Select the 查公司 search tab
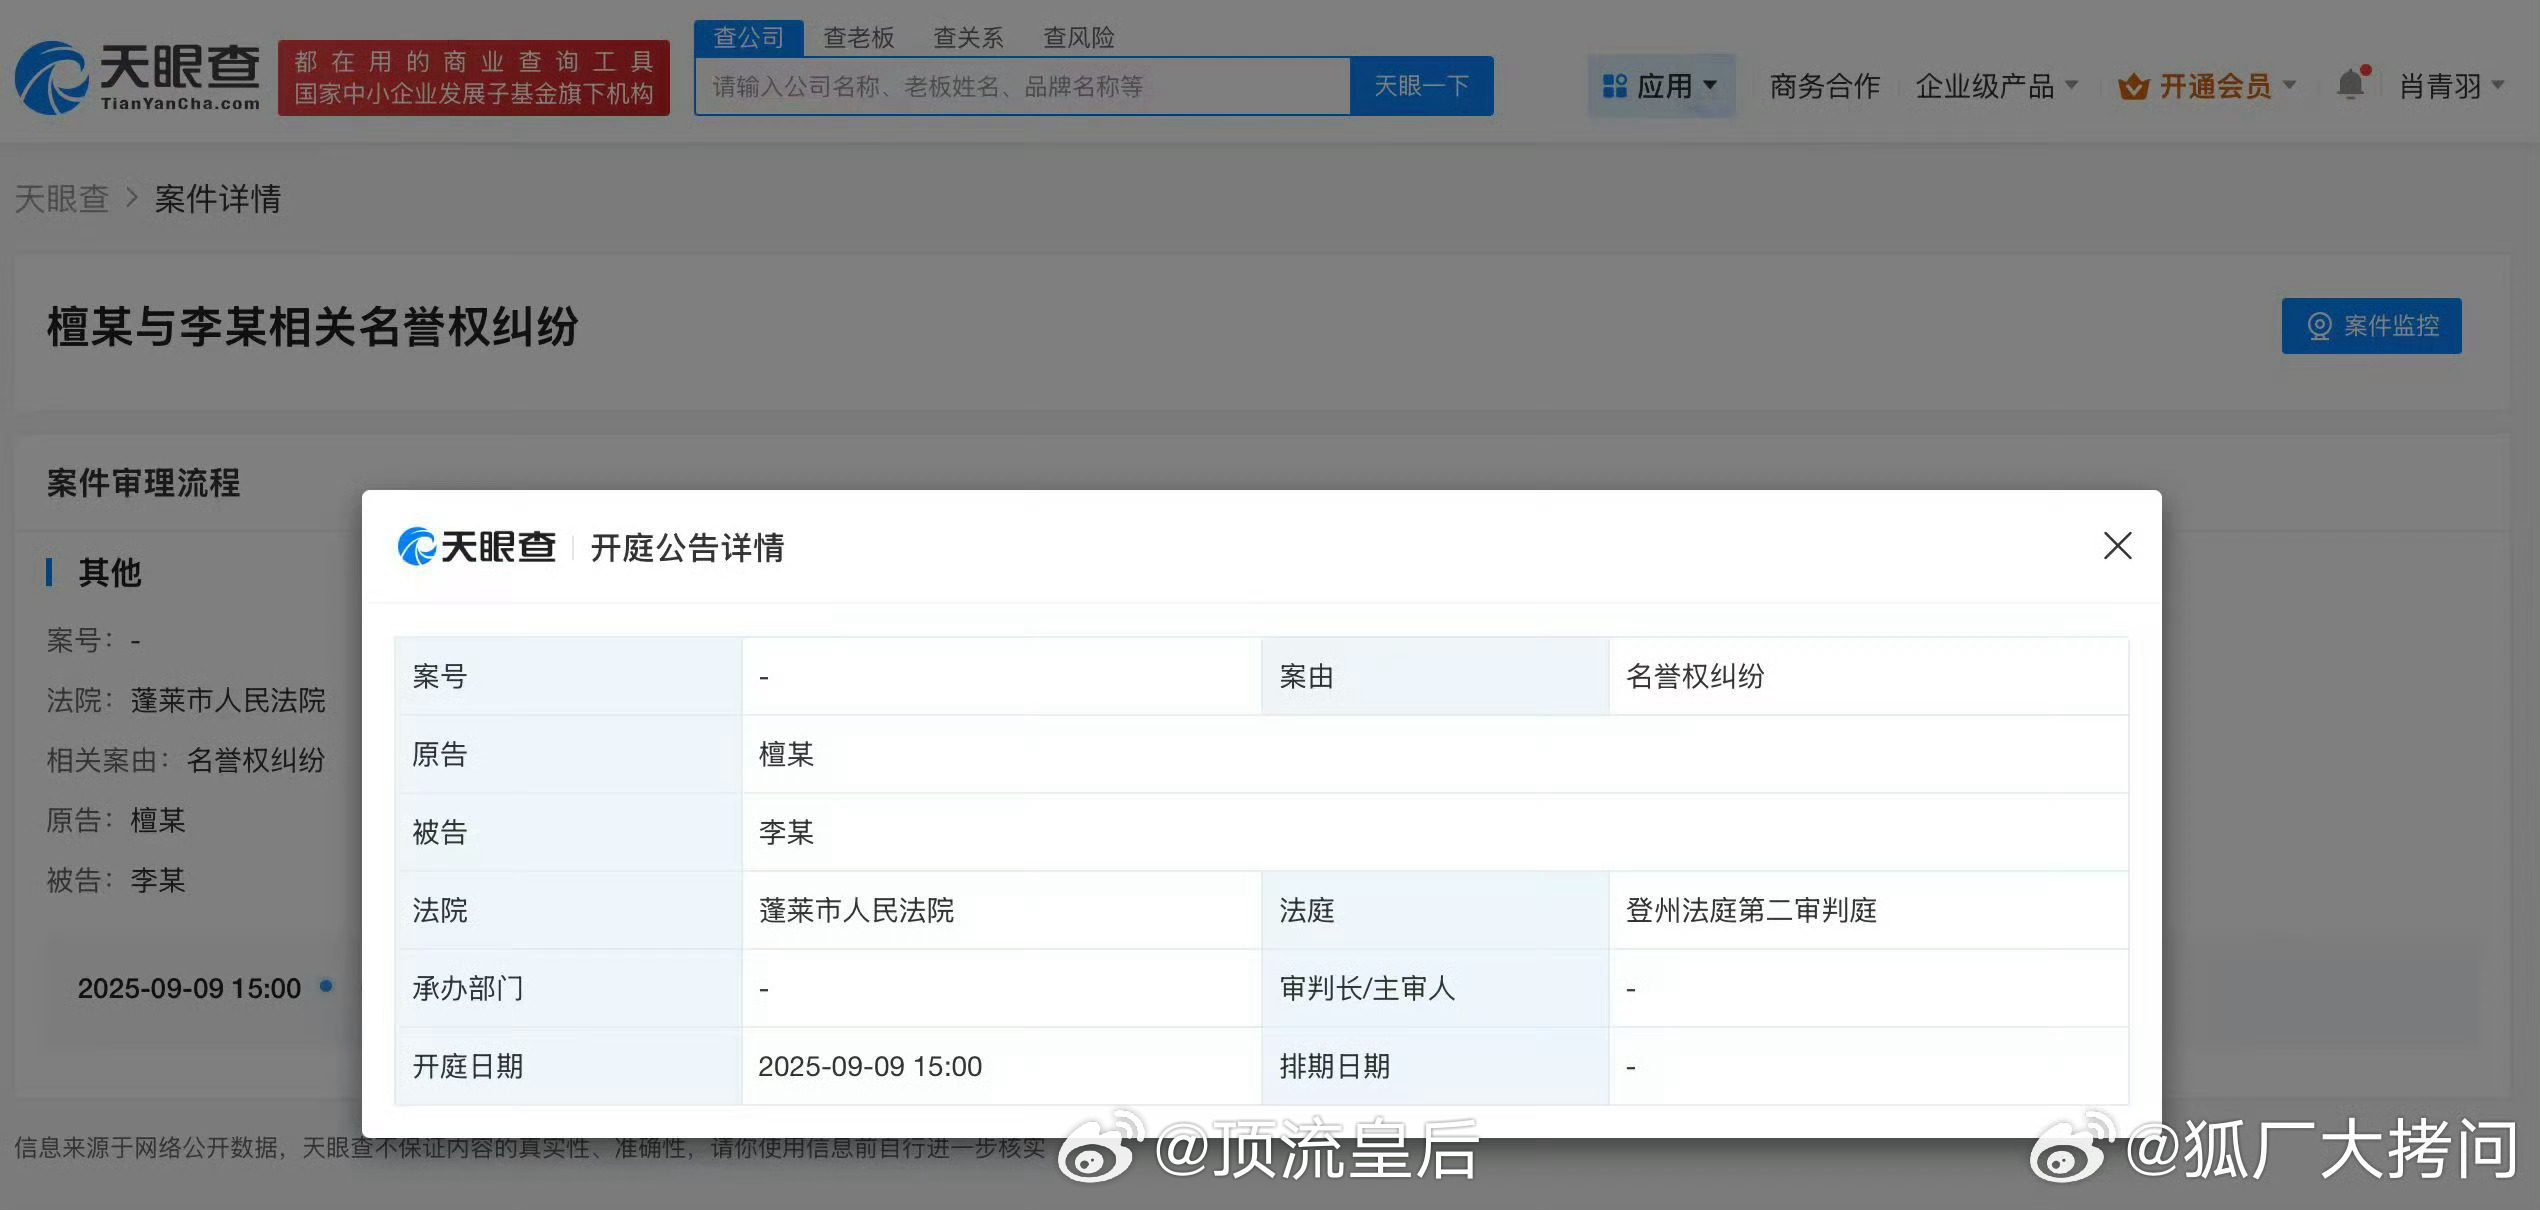 (x=748, y=38)
